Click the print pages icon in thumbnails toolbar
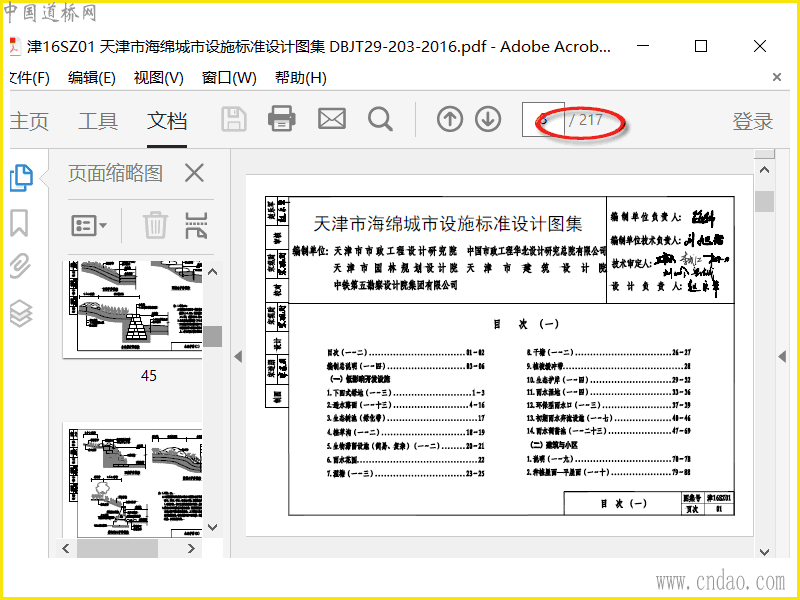800x600 pixels. [196, 225]
